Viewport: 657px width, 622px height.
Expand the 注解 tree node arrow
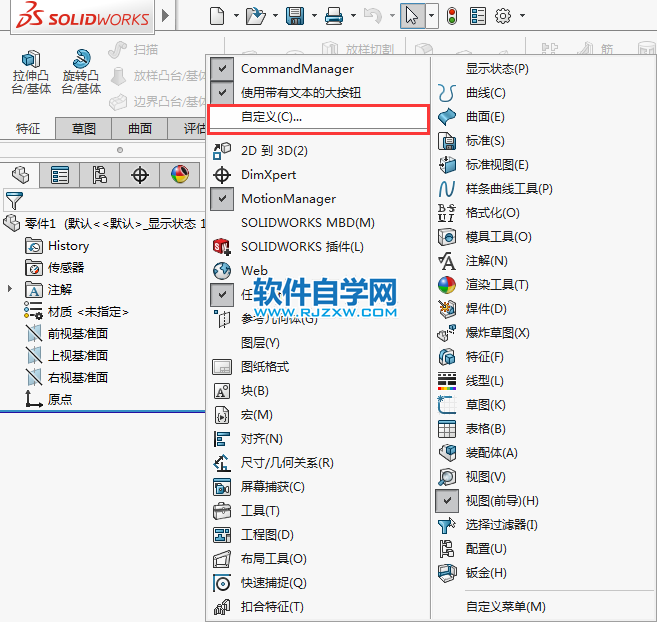[10, 289]
